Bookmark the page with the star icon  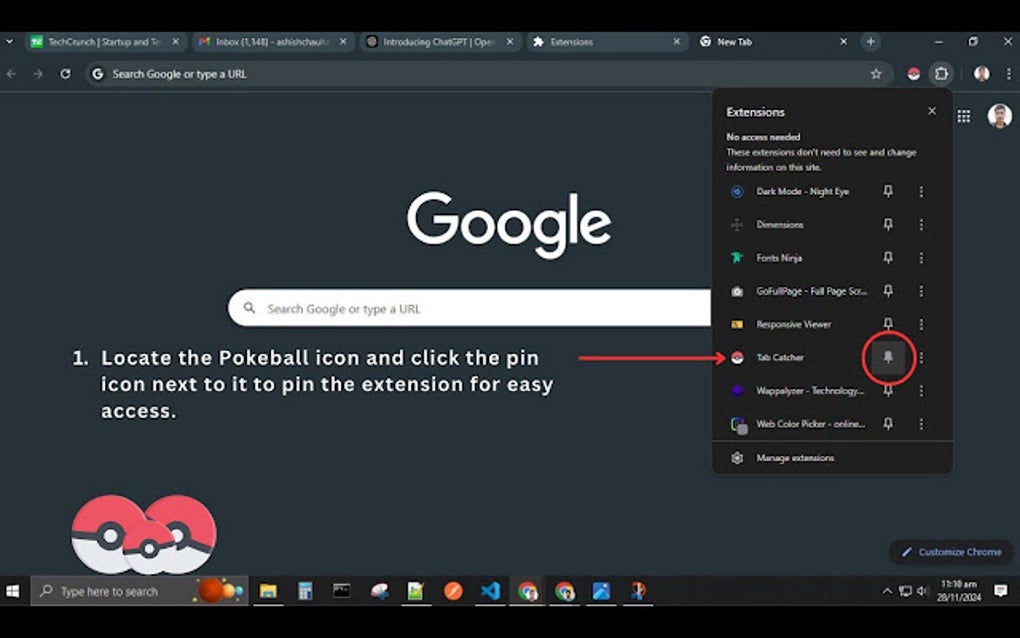tap(875, 73)
